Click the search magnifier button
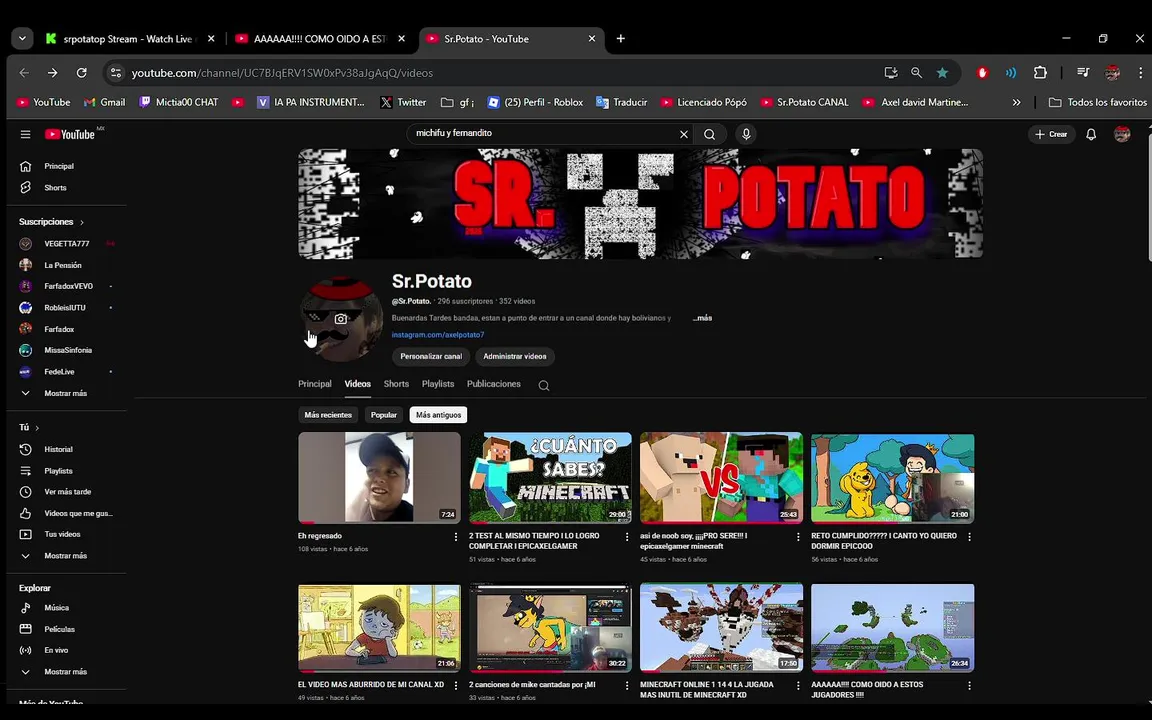 pos(710,134)
